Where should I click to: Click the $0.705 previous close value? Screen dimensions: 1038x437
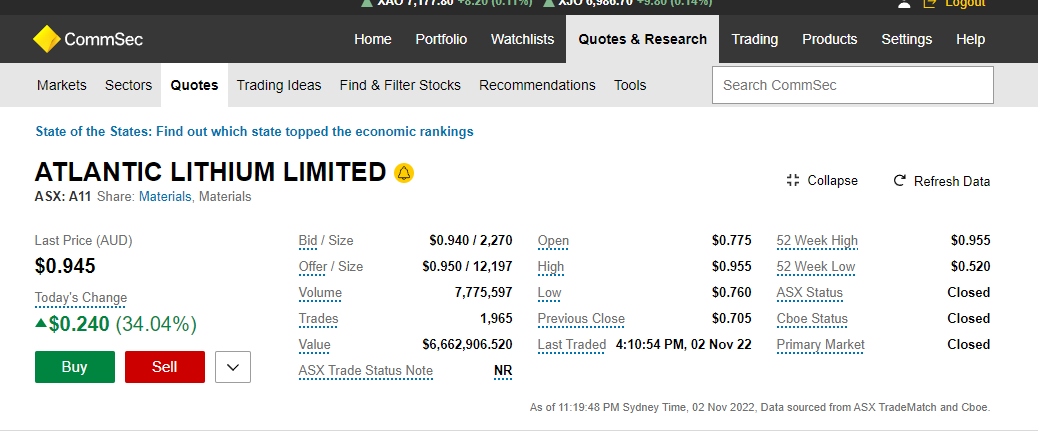tap(732, 318)
